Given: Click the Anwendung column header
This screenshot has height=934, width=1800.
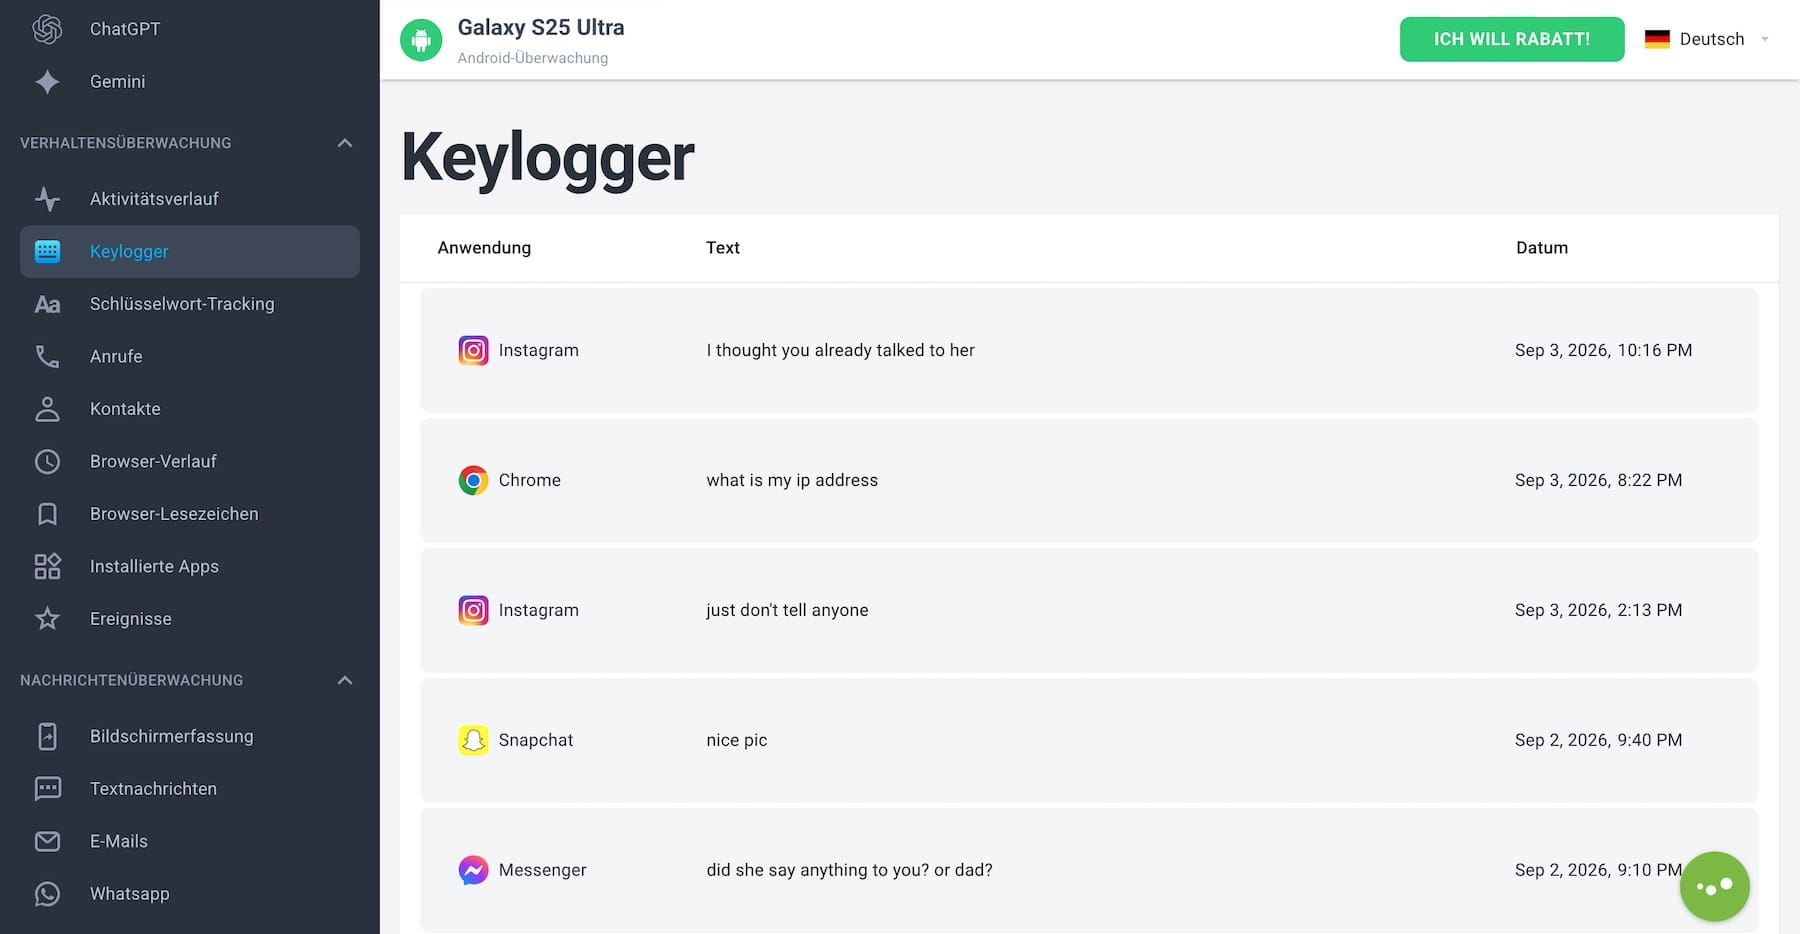Looking at the screenshot, I should click(484, 248).
